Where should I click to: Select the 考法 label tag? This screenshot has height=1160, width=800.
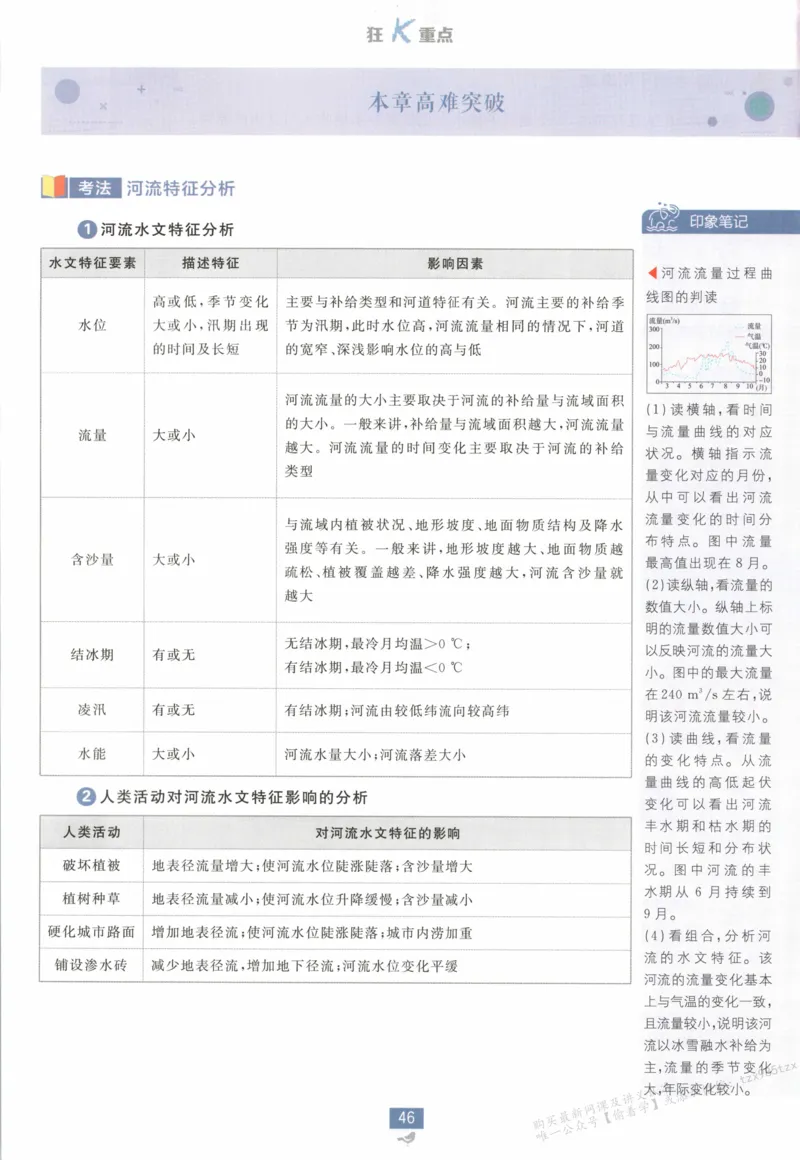point(95,188)
